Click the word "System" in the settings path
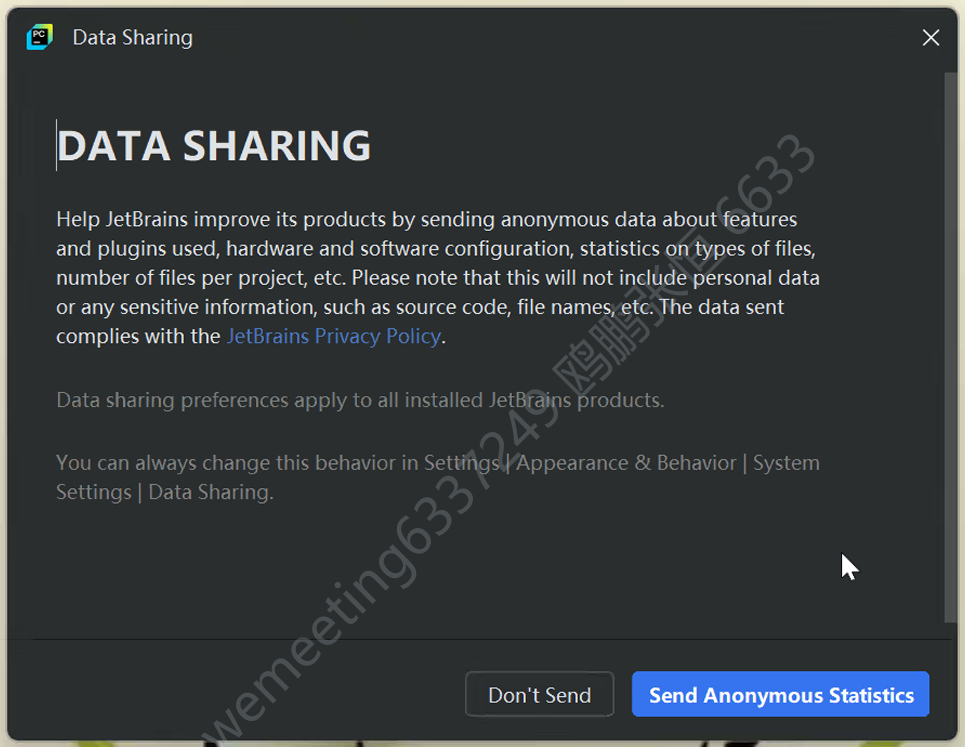The height and width of the screenshot is (747, 965). pos(786,463)
